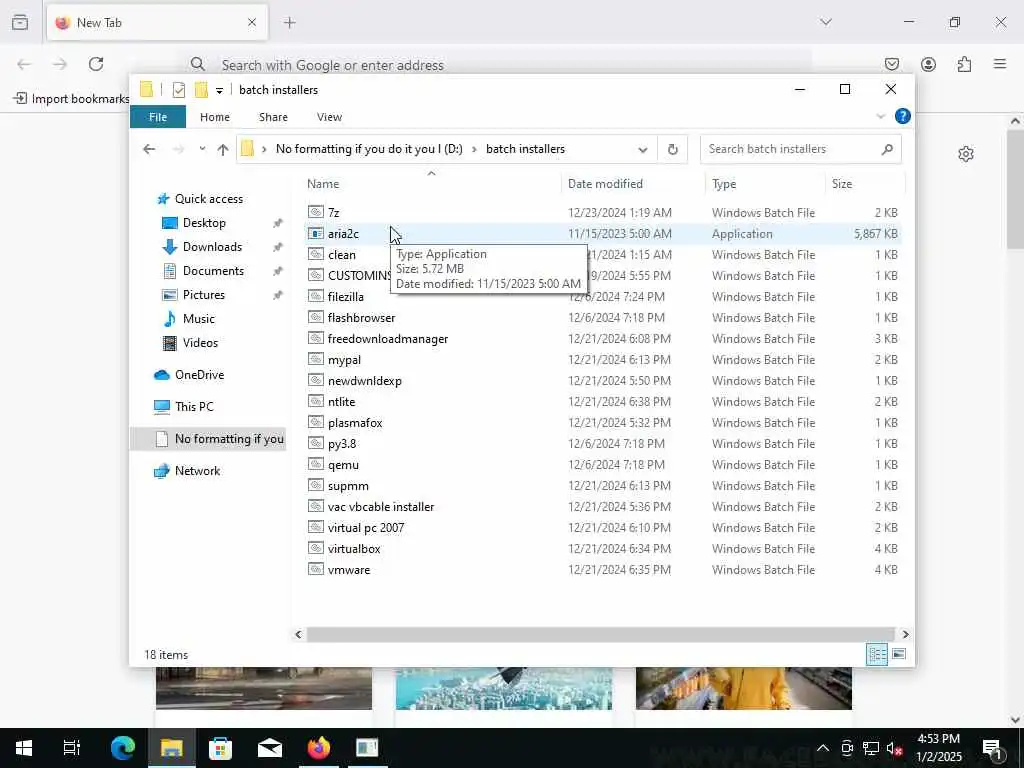The height and width of the screenshot is (768, 1024).
Task: Open address bar previous locations dropdown
Action: point(643,149)
